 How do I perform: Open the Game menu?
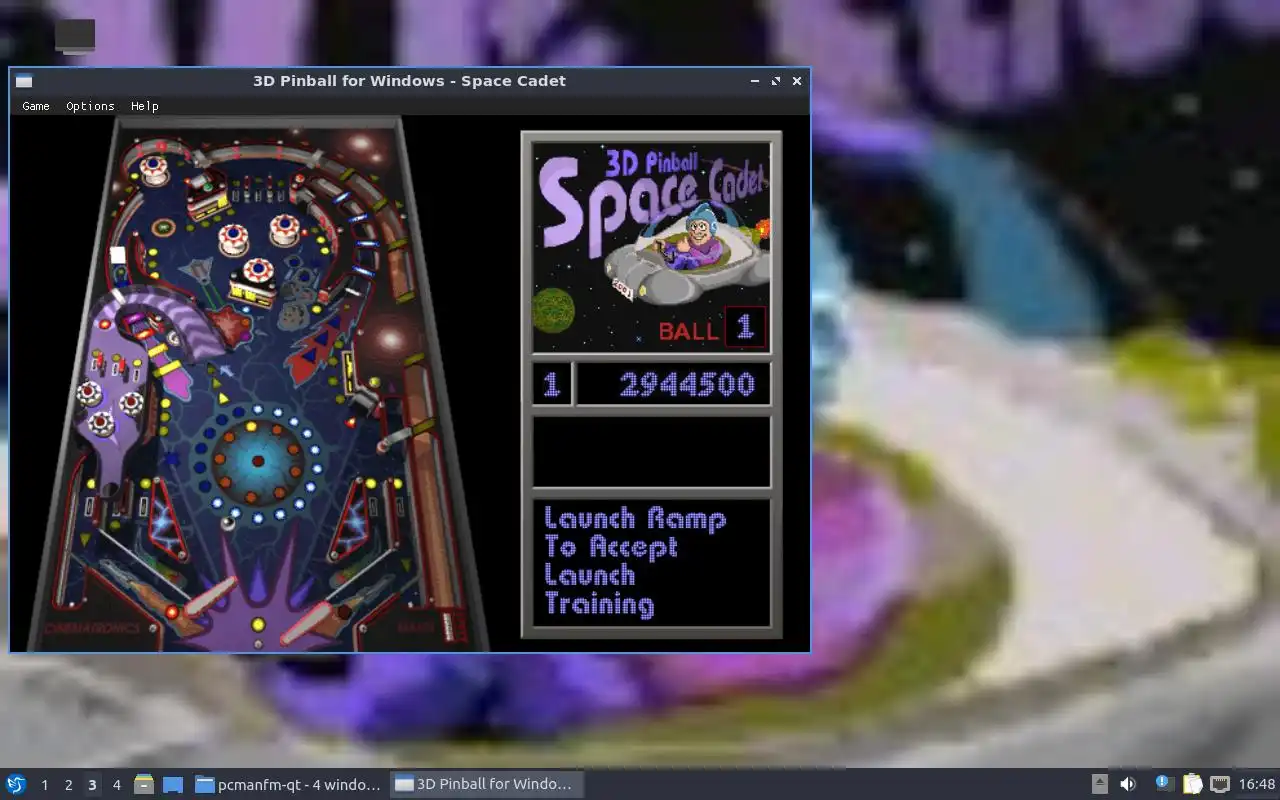(36, 106)
